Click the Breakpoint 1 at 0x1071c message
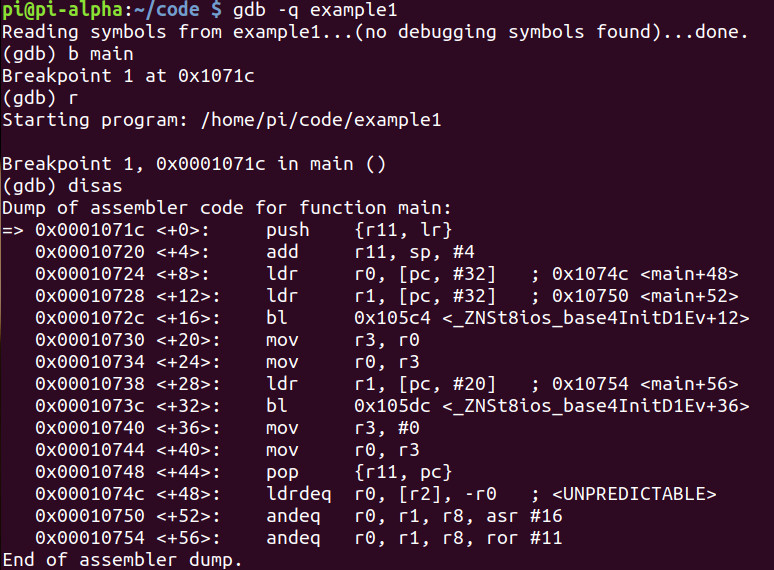This screenshot has width=774, height=570. (128, 76)
